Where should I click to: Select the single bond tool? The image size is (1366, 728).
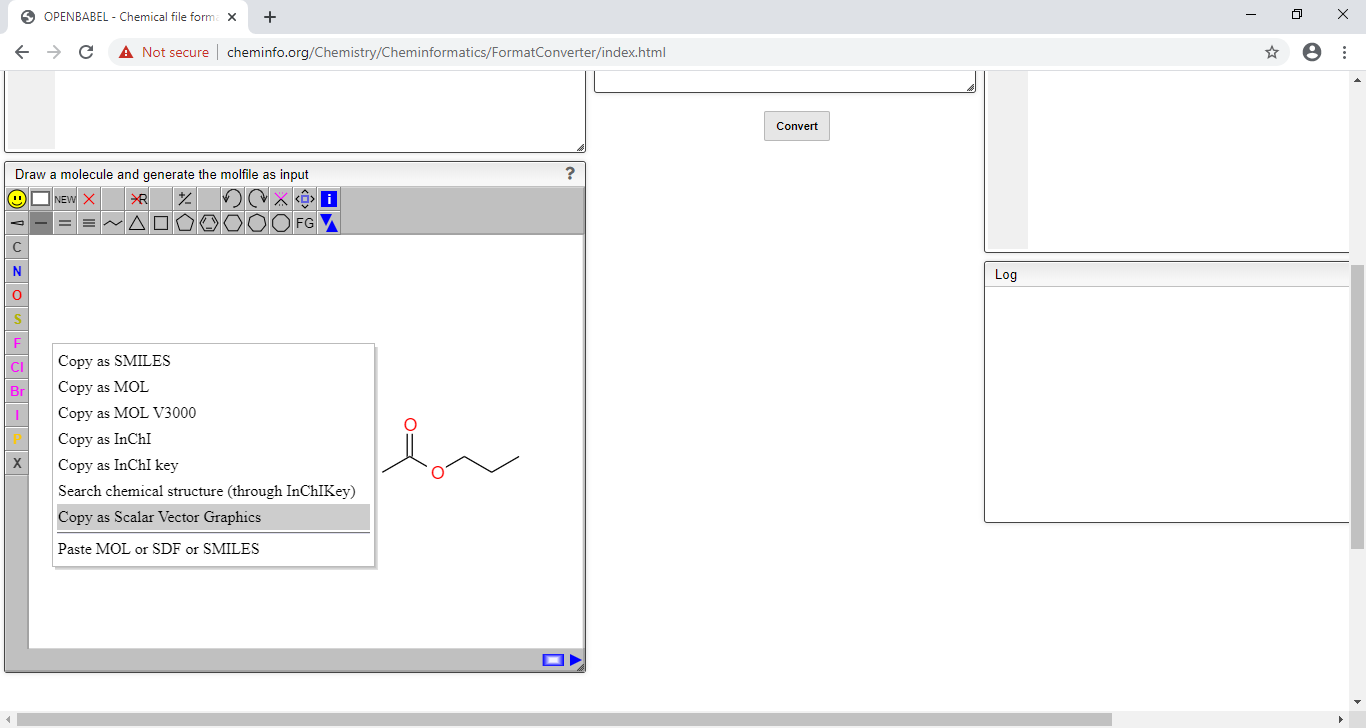tap(41, 223)
